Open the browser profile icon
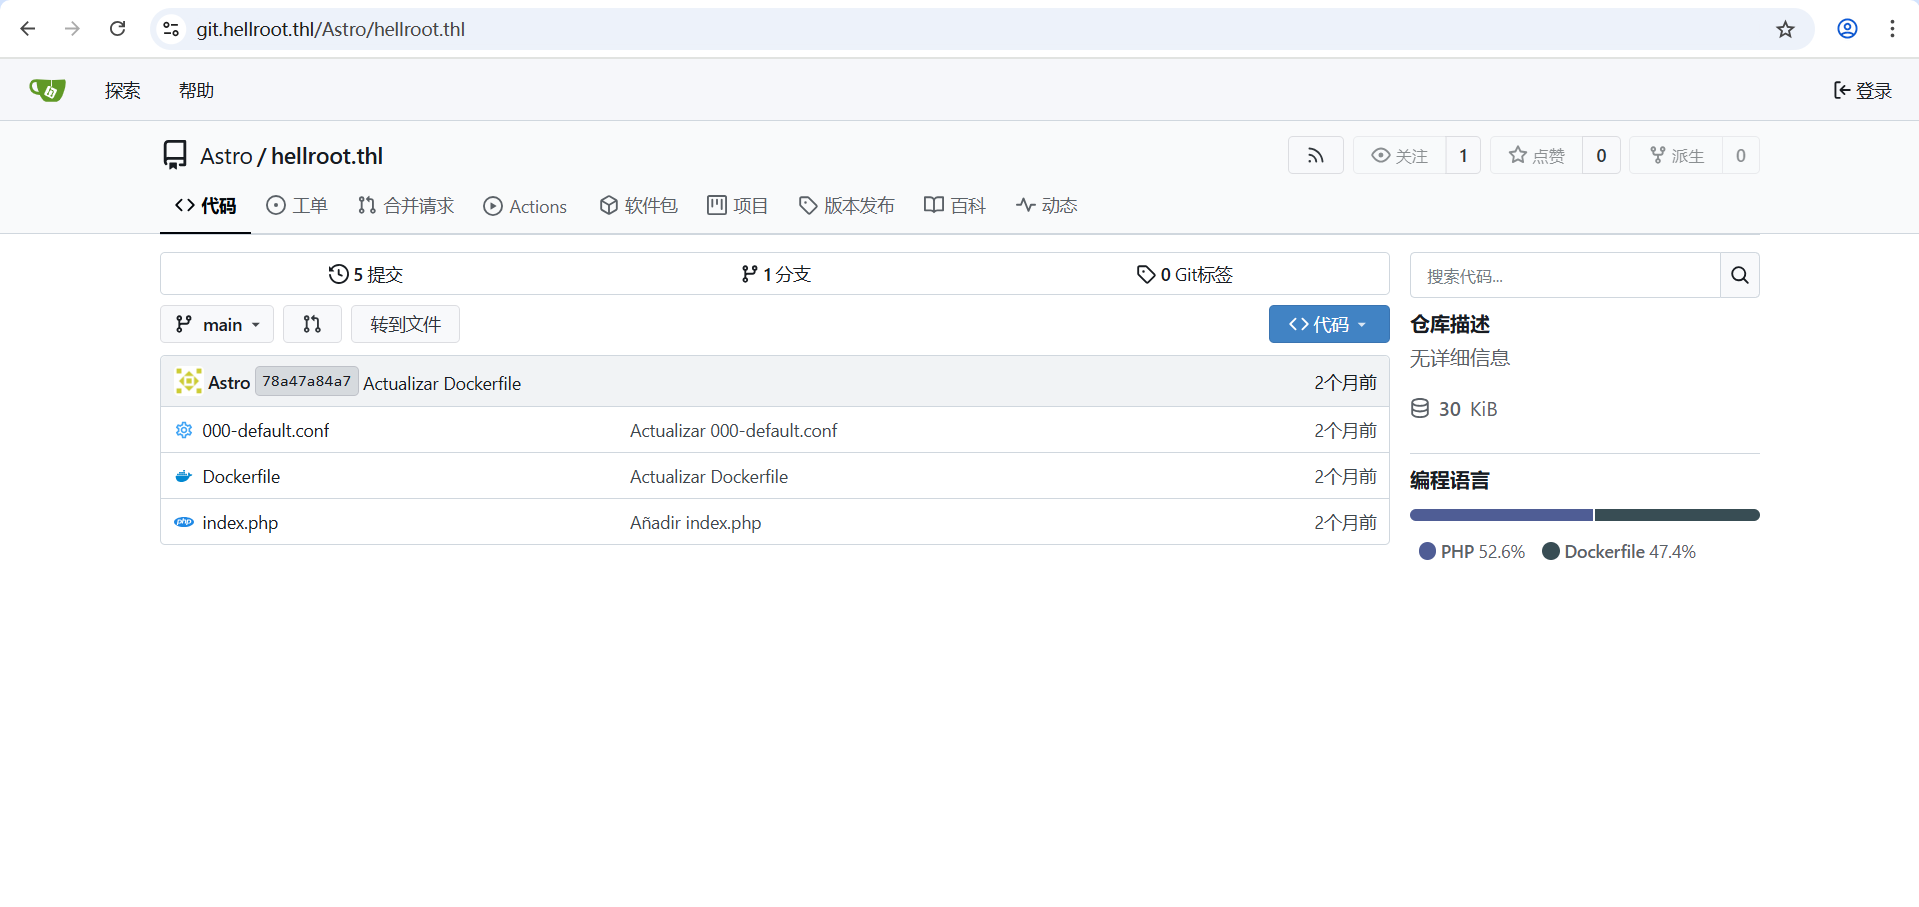This screenshot has height=907, width=1919. point(1847,29)
